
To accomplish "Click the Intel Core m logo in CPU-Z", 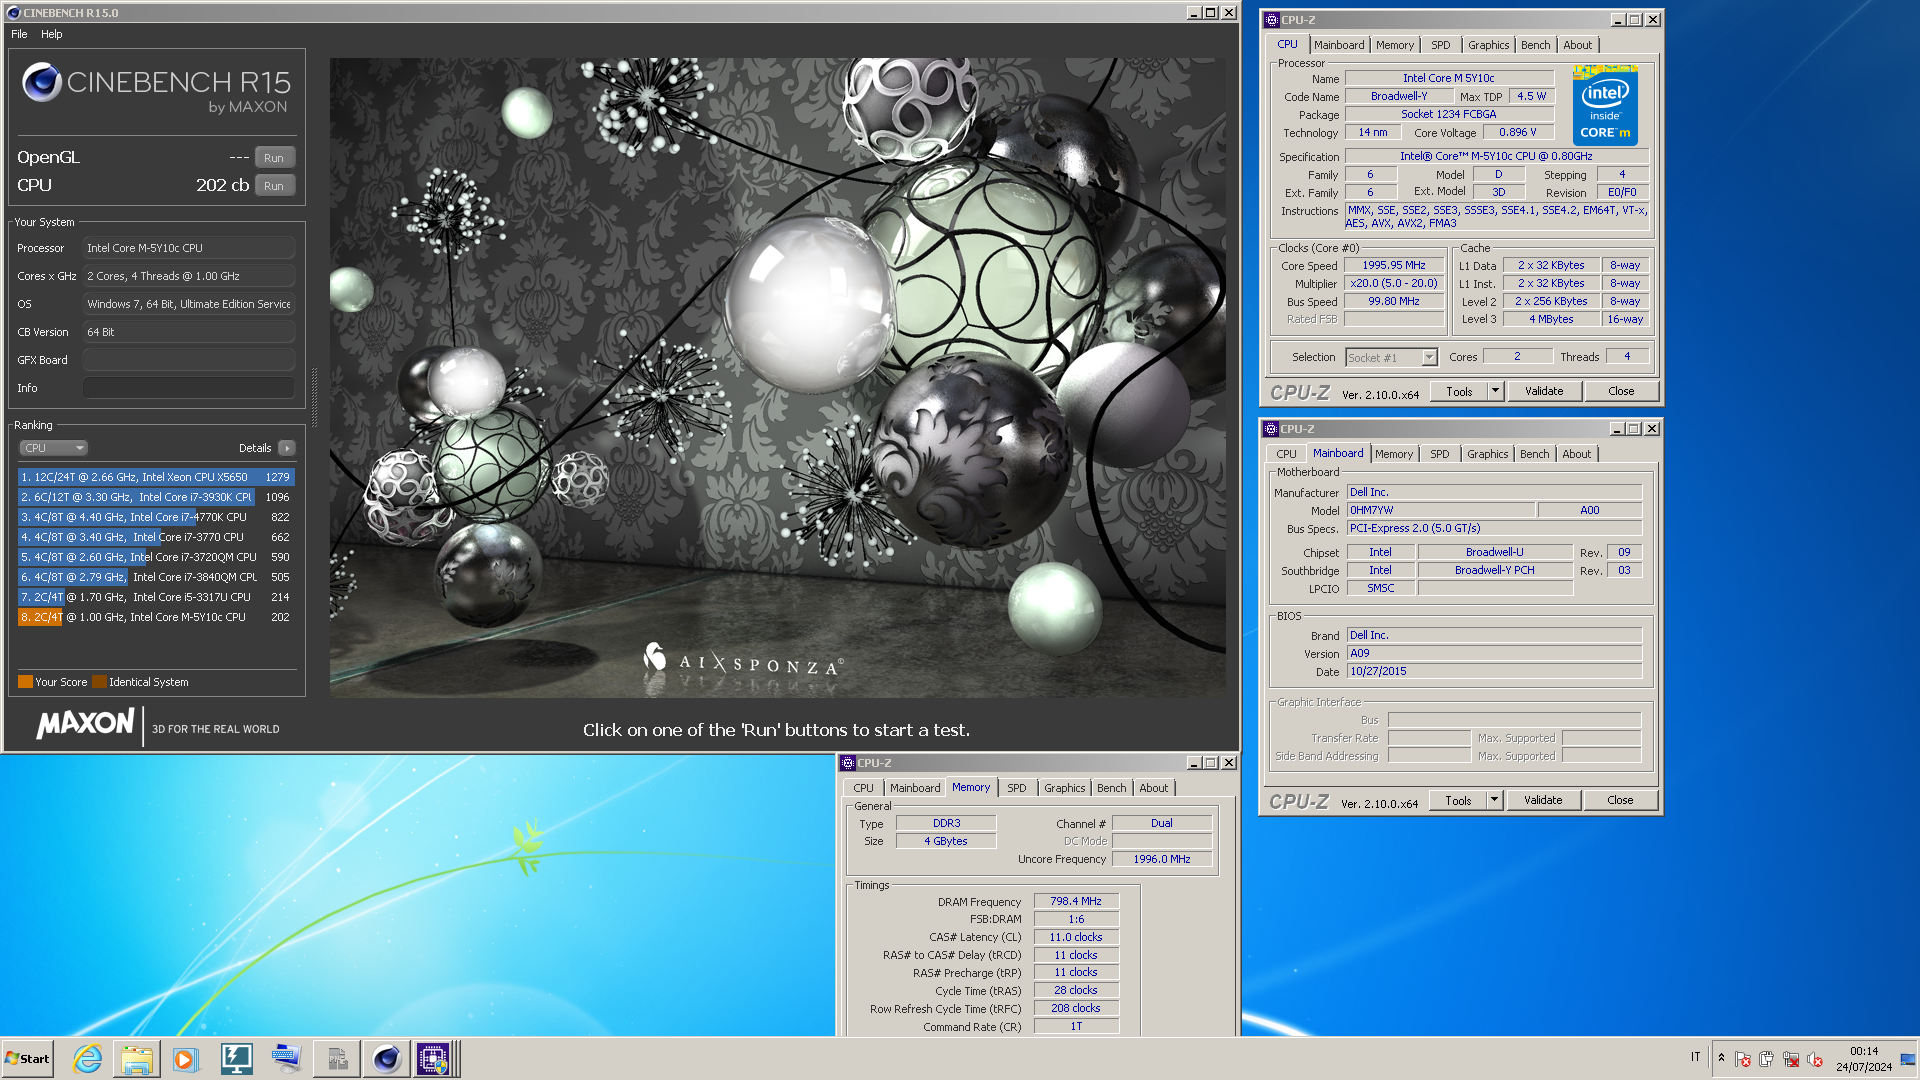I will [x=1605, y=106].
